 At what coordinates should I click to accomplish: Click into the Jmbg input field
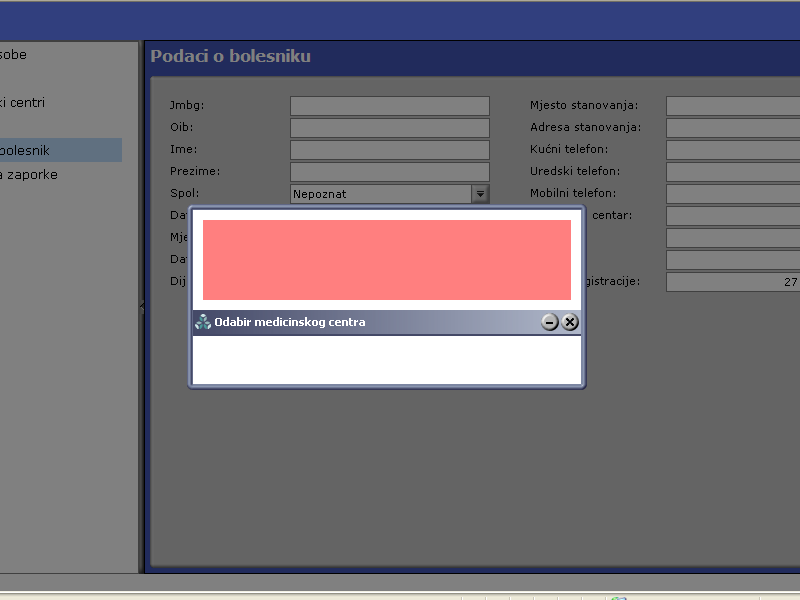[389, 106]
